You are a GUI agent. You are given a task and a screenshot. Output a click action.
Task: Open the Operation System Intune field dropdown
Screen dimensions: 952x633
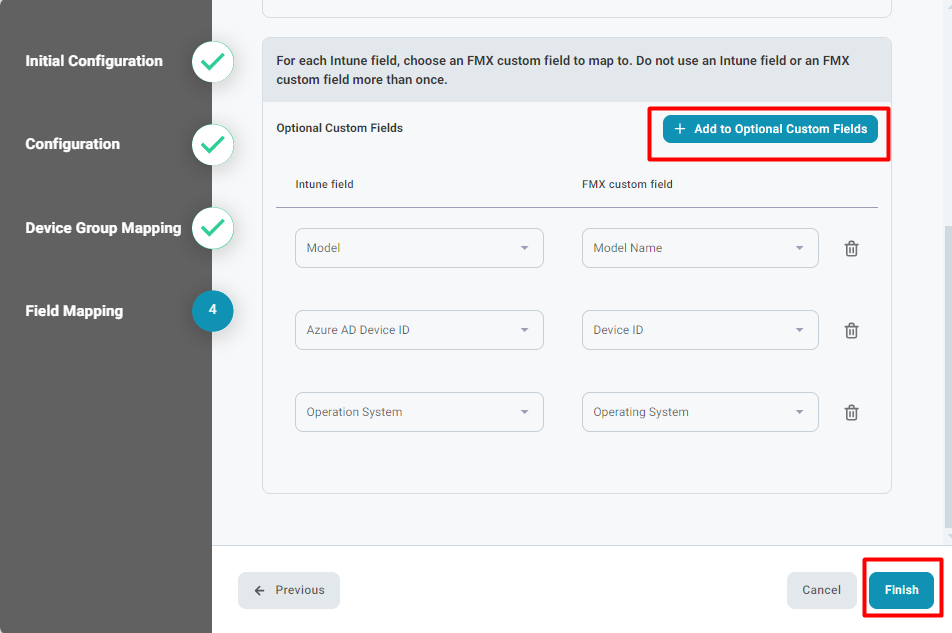point(419,411)
